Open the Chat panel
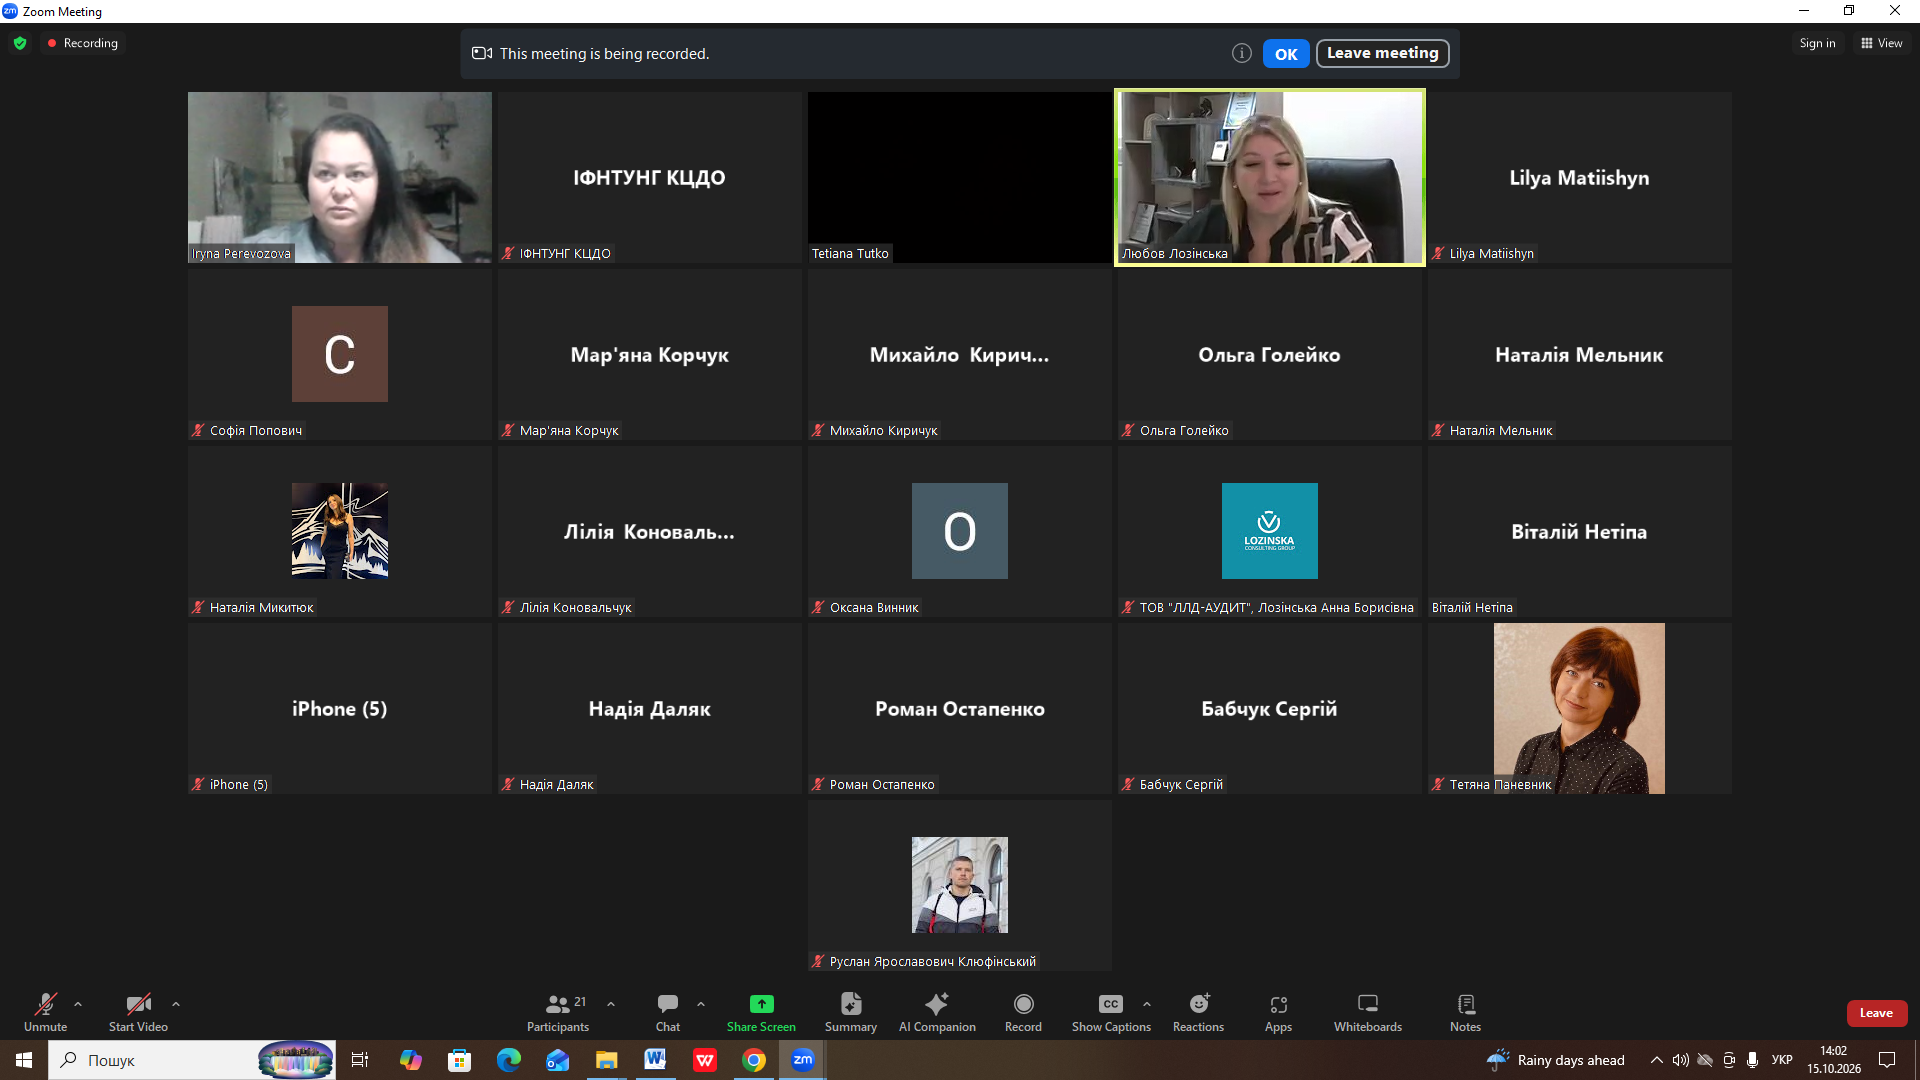Screen dimensions: 1920x1080 pos(667,1012)
